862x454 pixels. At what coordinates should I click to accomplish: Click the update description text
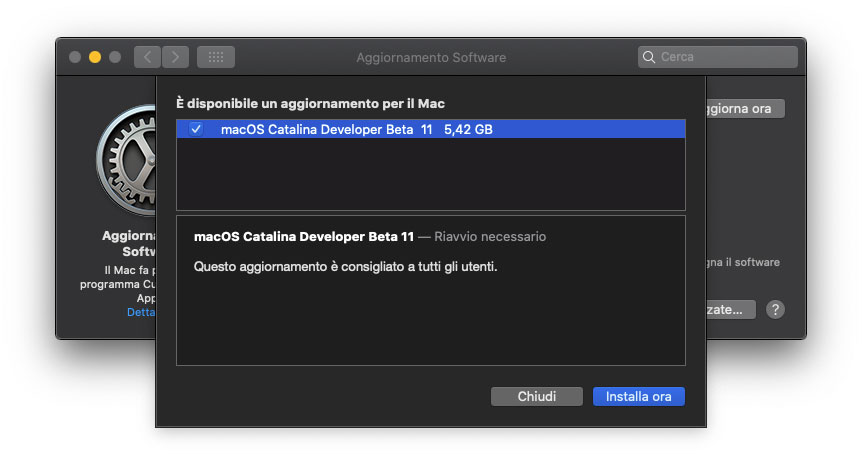pos(345,267)
